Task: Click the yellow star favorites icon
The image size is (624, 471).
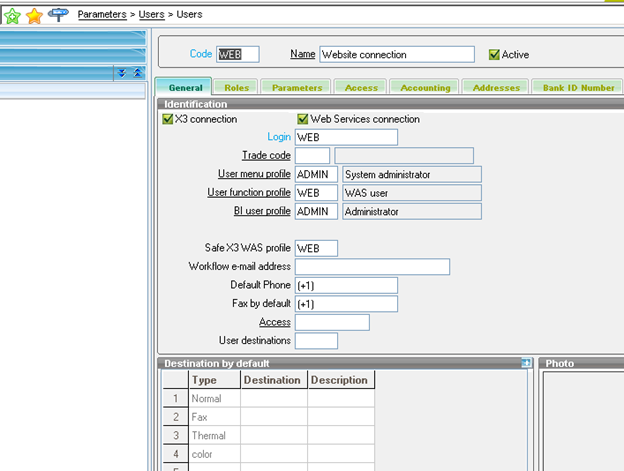Action: tap(35, 16)
